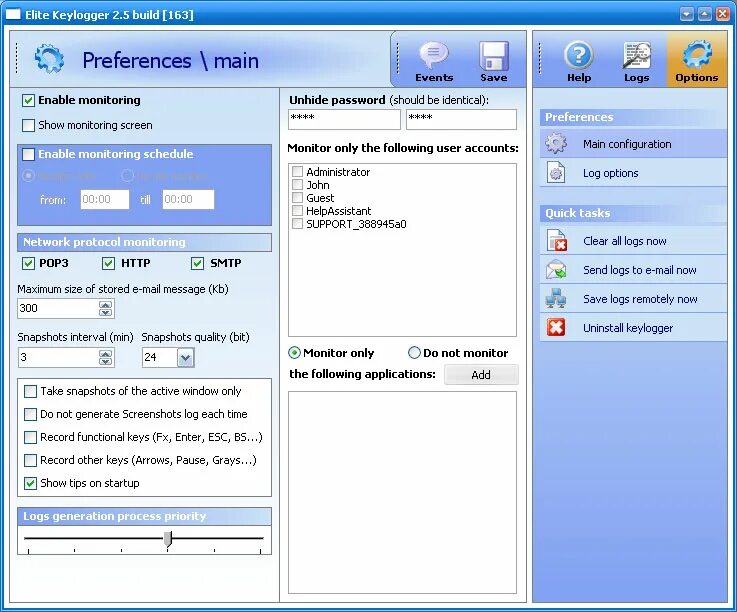Open the Events speech bubble icon

[x=434, y=55]
